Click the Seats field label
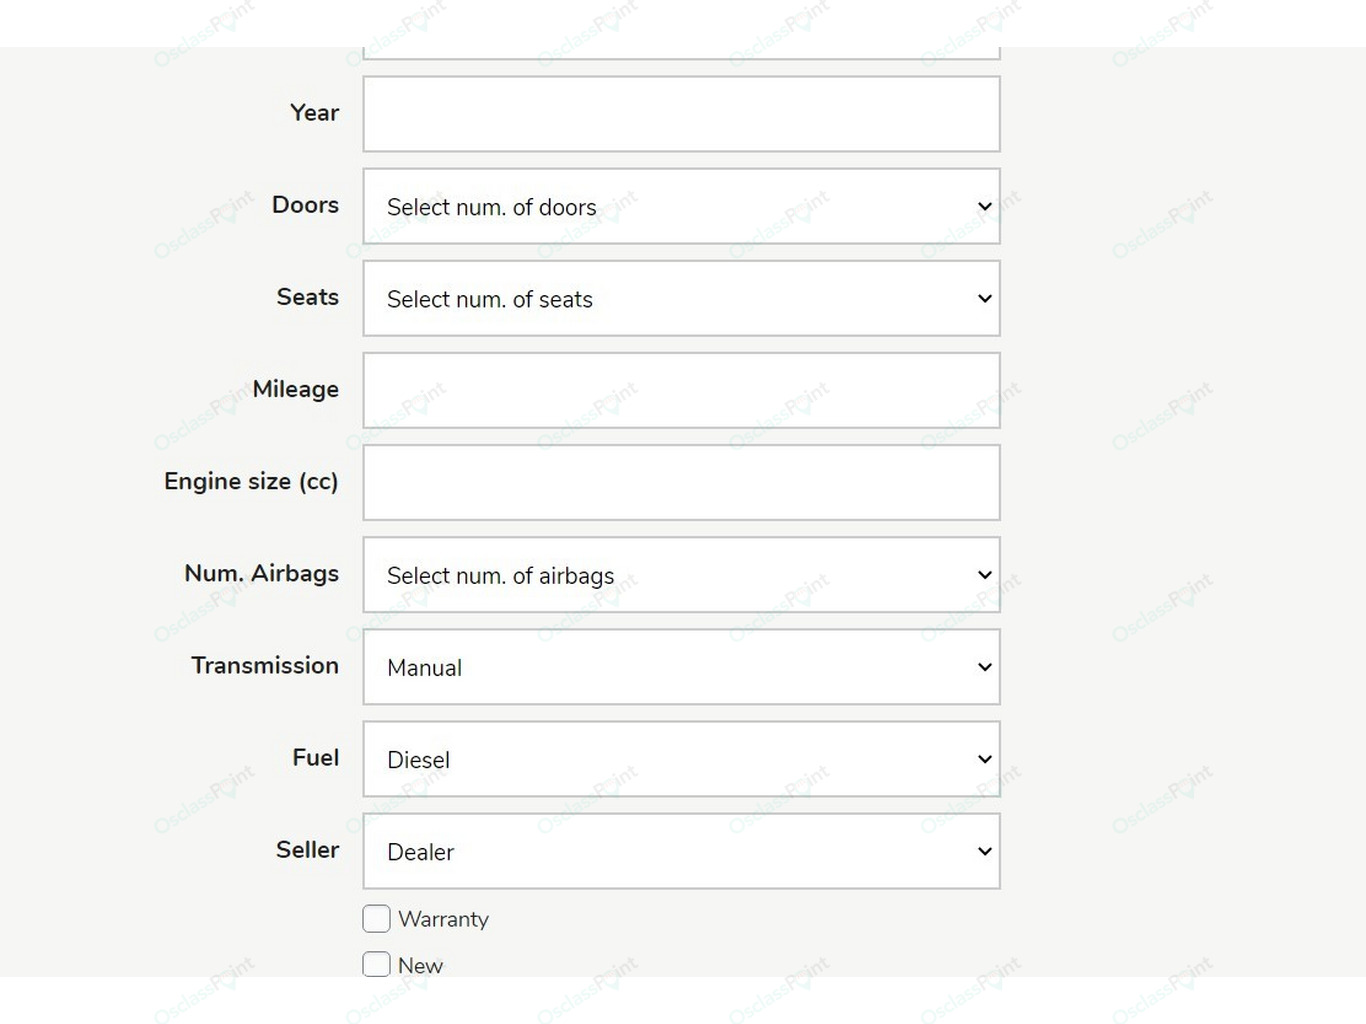This screenshot has width=1366, height=1024. (x=307, y=297)
